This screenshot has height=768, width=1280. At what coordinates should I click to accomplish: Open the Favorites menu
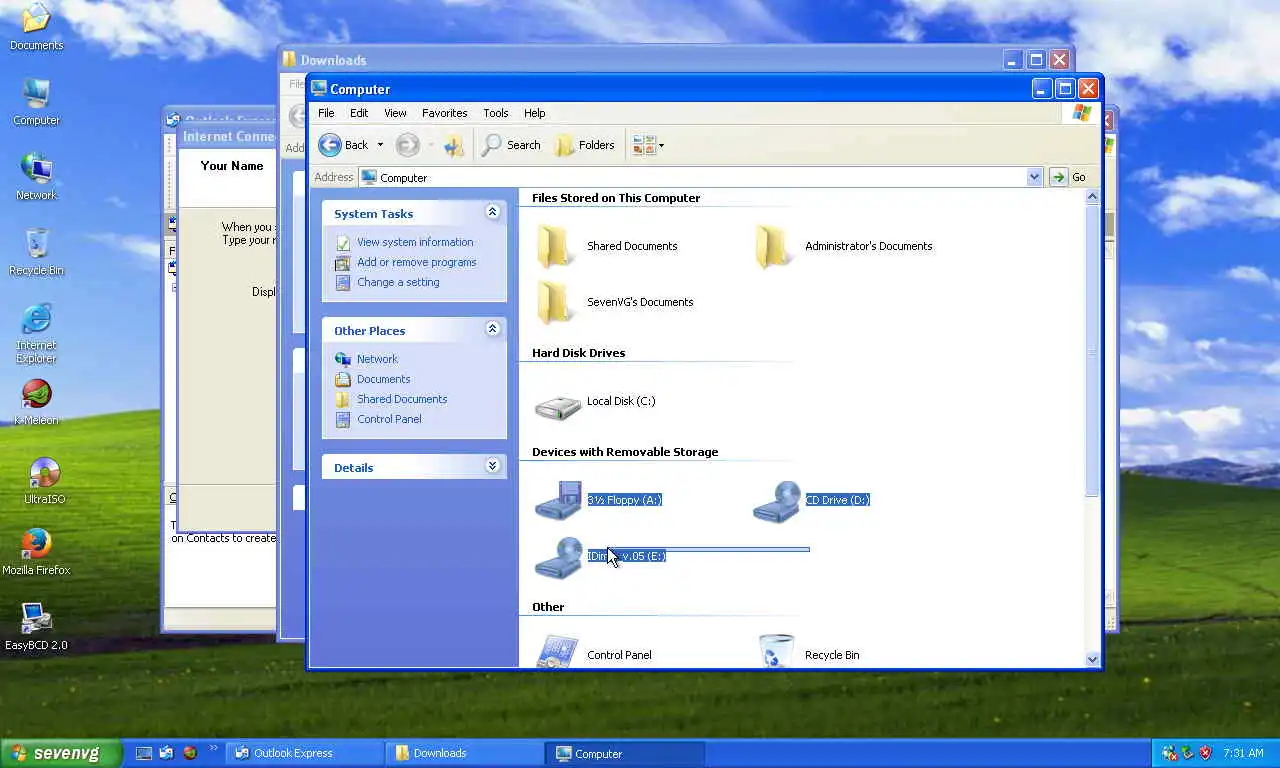[x=444, y=113]
